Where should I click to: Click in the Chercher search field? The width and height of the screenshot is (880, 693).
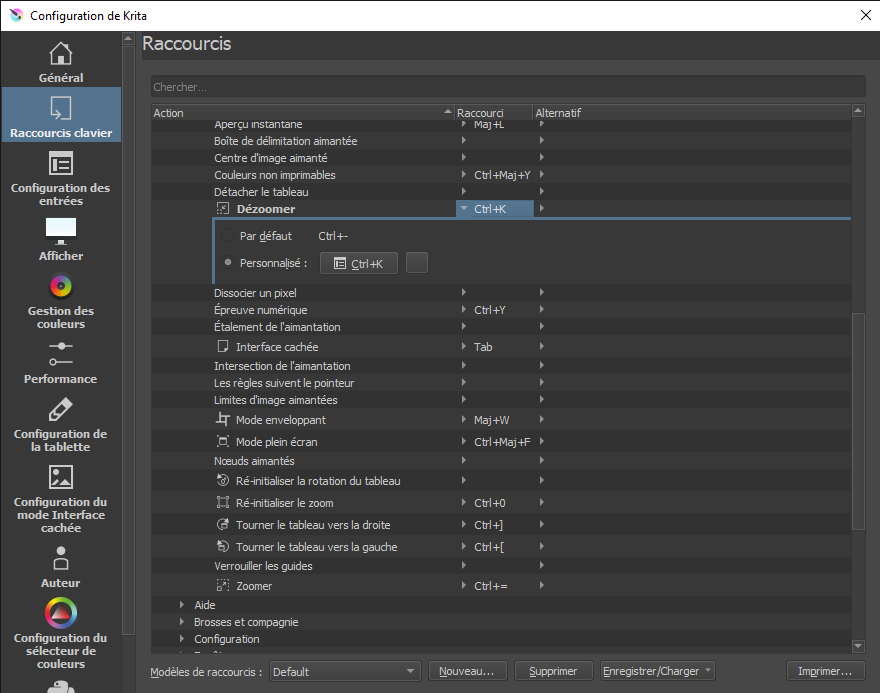(508, 87)
